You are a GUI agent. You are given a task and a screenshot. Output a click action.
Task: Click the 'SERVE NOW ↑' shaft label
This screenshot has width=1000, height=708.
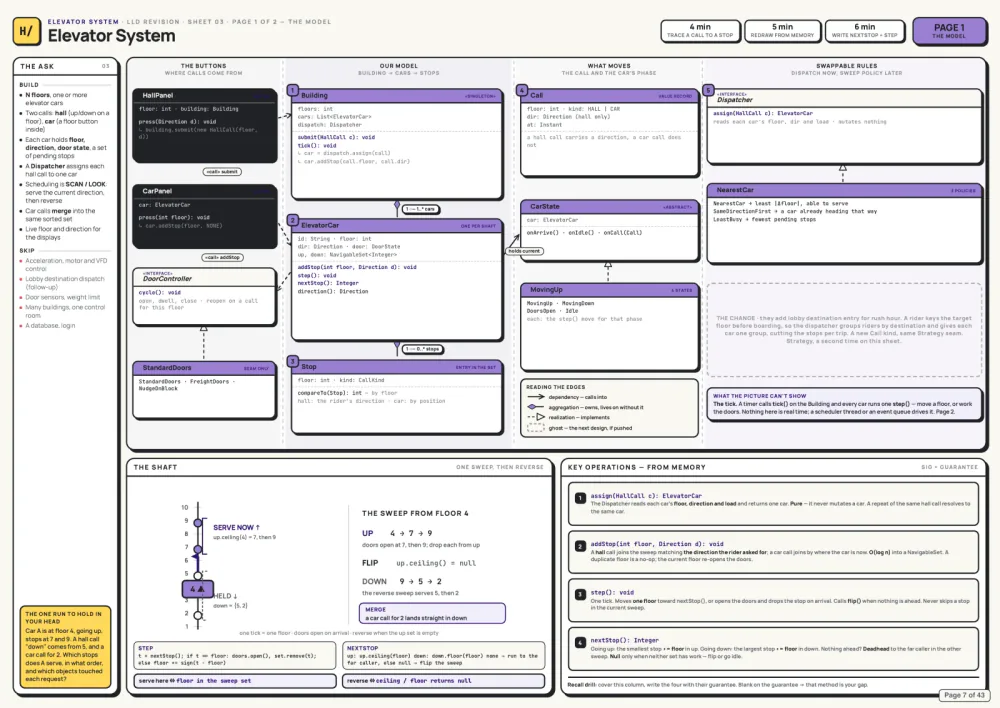[236, 527]
